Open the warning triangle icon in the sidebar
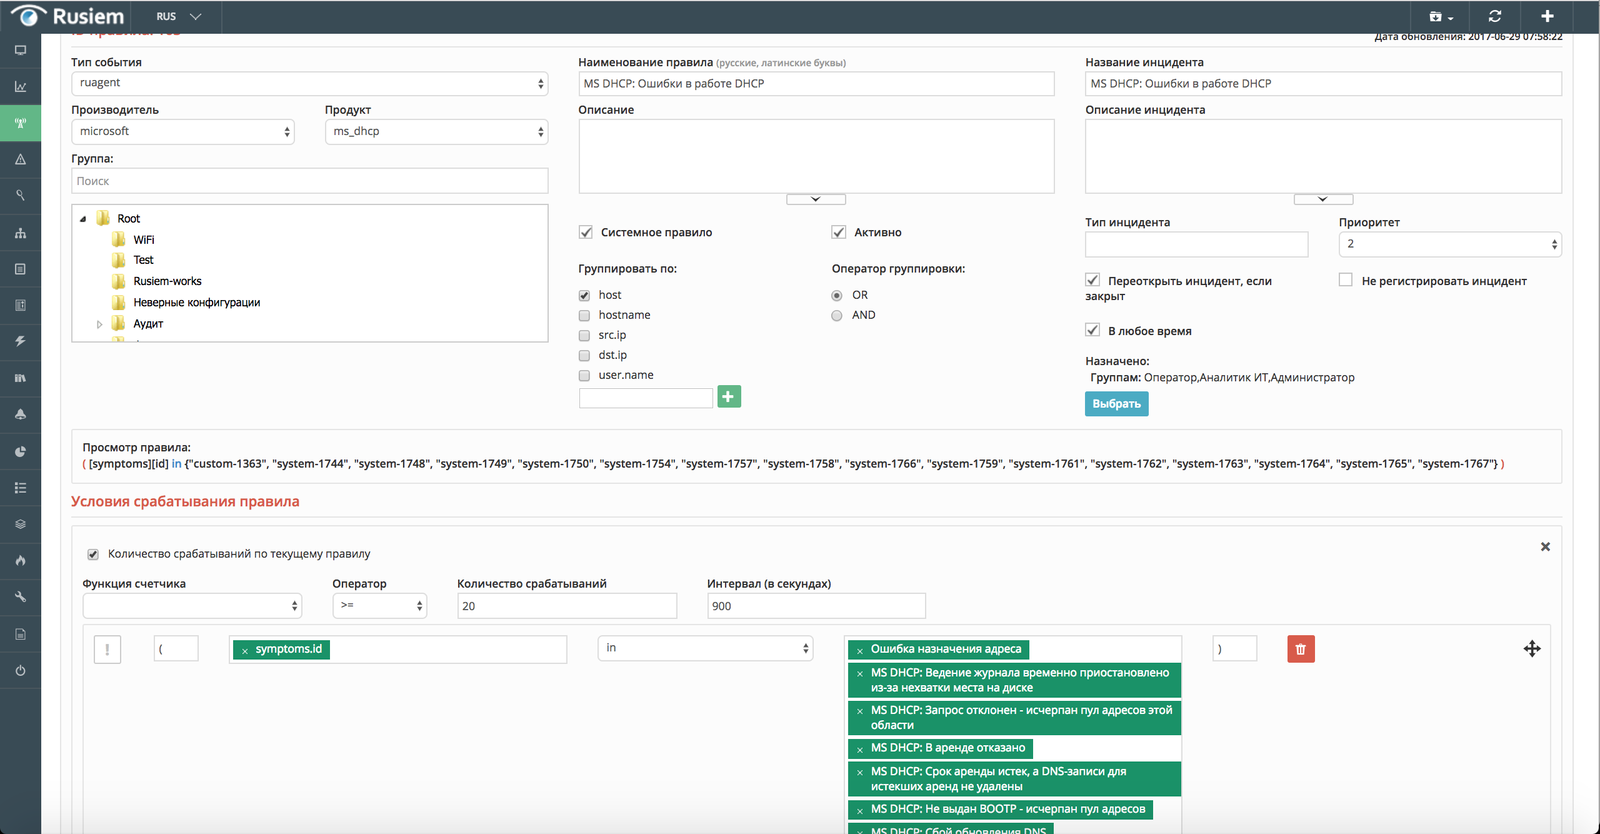 (20, 160)
